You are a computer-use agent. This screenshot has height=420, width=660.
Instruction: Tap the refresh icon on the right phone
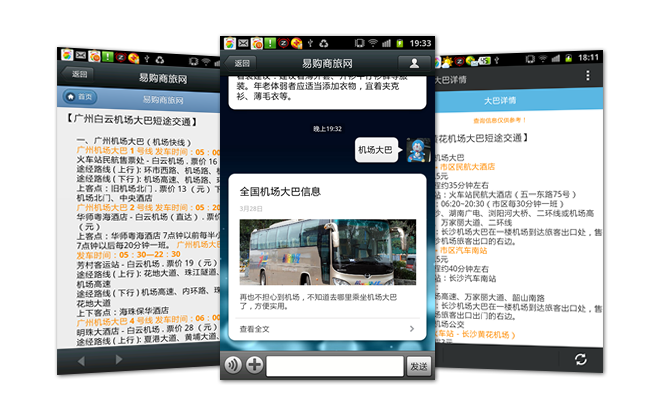pyautogui.click(x=580, y=359)
